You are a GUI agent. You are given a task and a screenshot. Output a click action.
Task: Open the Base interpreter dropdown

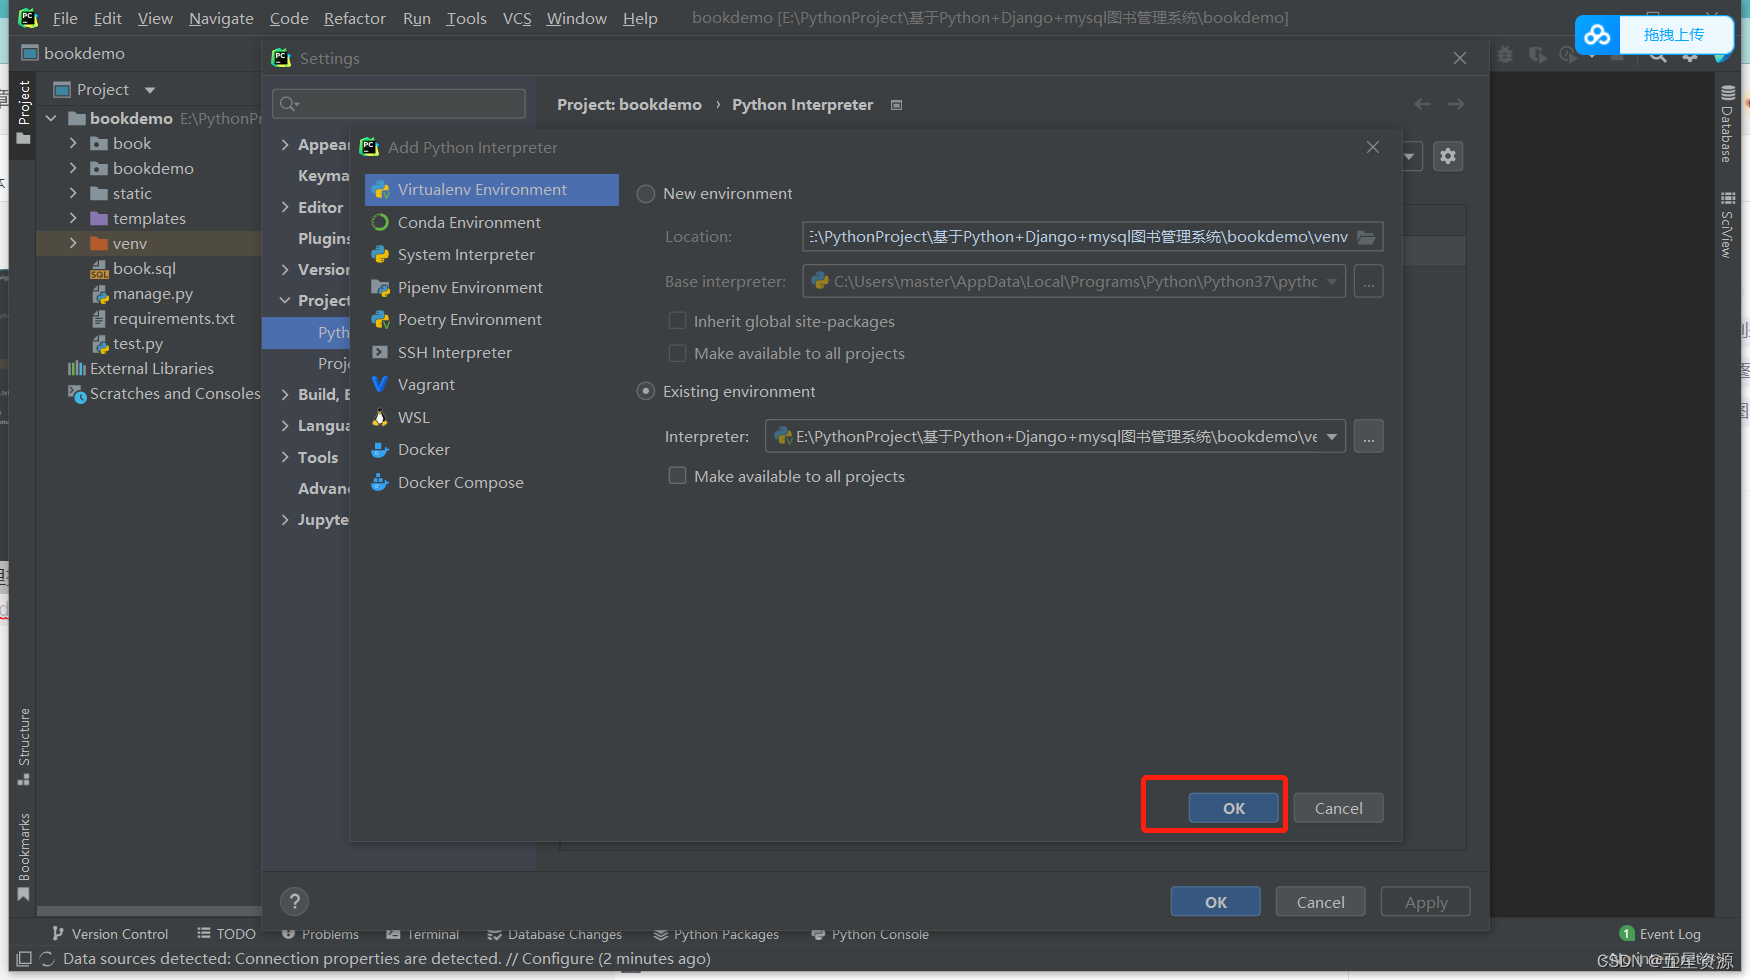point(1332,282)
